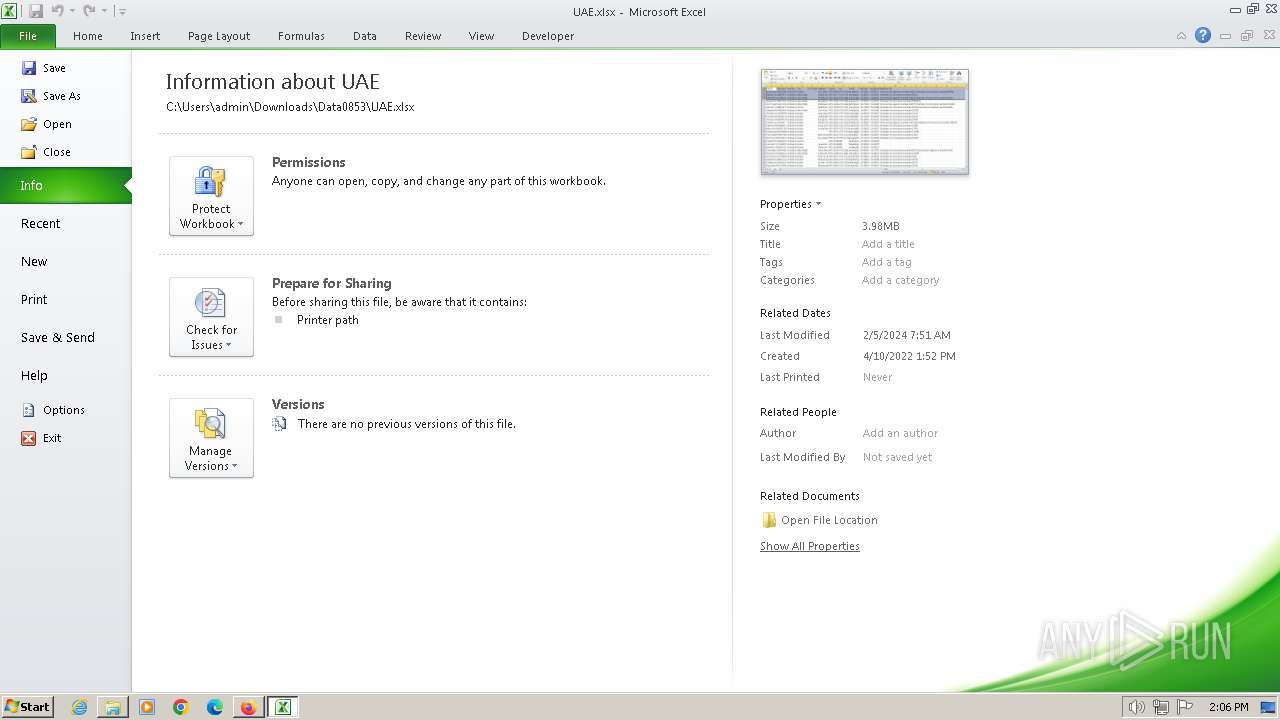Click the Created date 4/10/2022 value
This screenshot has width=1280, height=720.
tap(909, 356)
